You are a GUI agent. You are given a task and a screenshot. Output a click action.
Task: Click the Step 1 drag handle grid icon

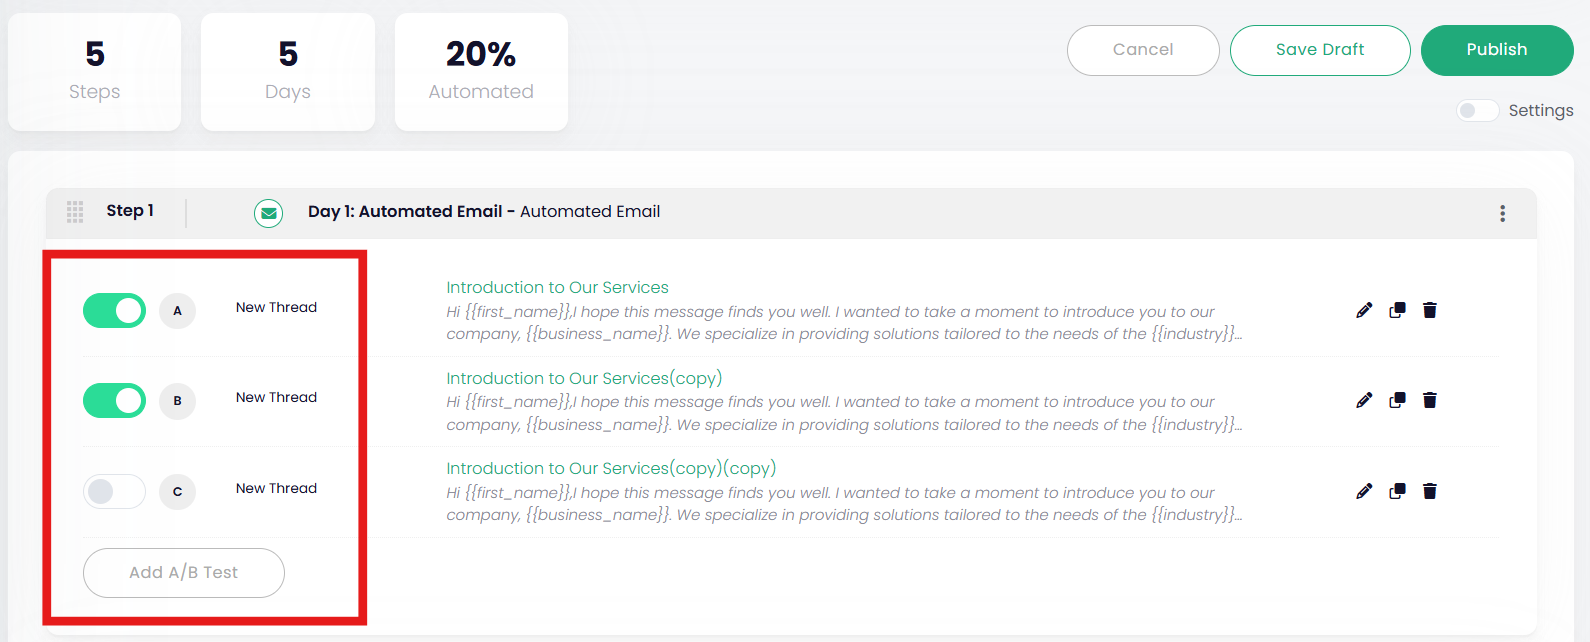coord(75,211)
